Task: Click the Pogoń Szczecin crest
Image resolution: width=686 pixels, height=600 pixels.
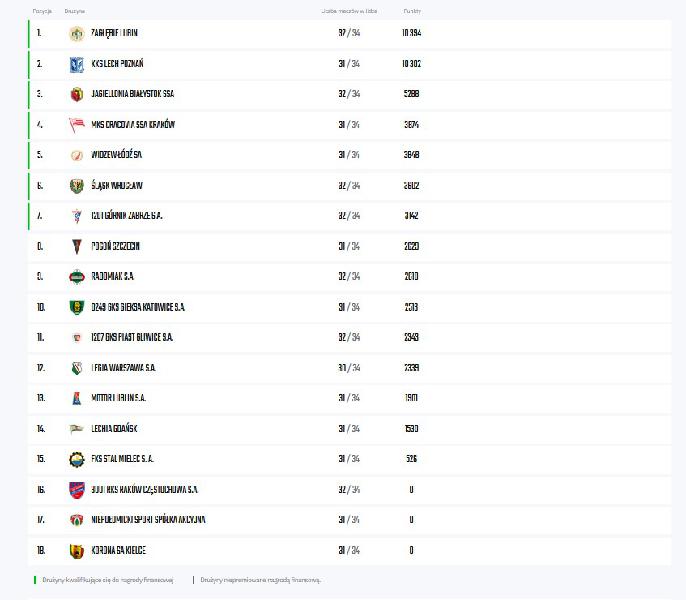Action: point(76,246)
